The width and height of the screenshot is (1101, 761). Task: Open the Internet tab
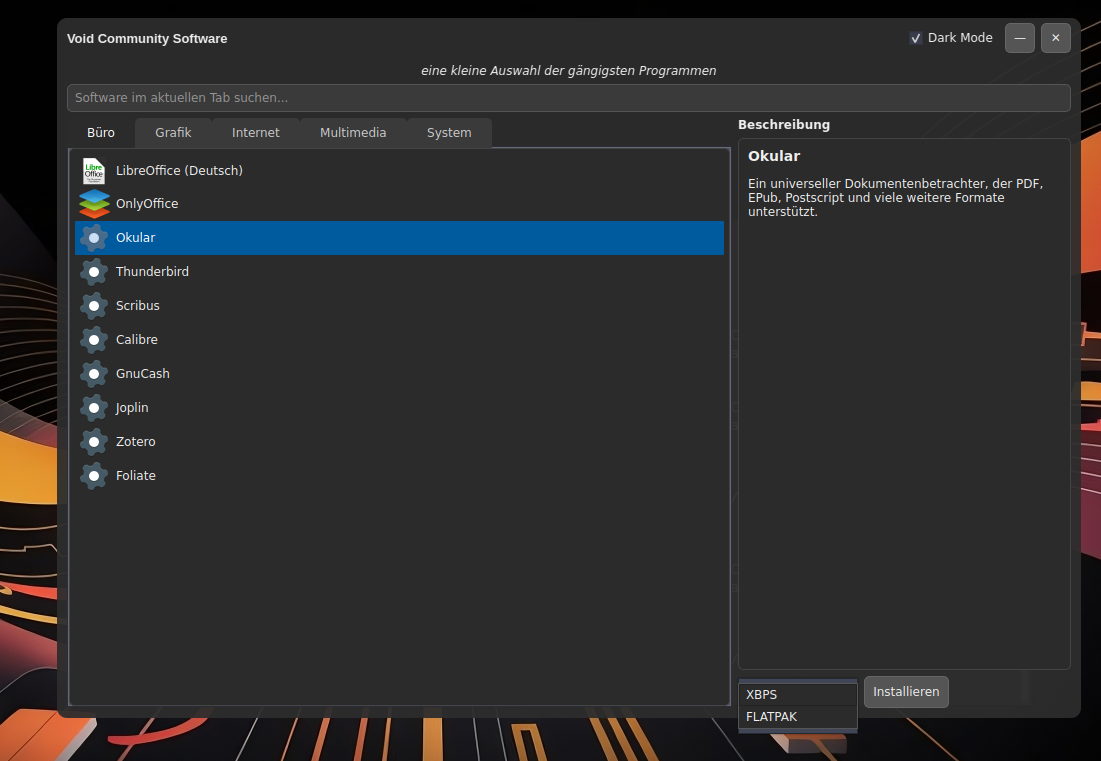(256, 133)
